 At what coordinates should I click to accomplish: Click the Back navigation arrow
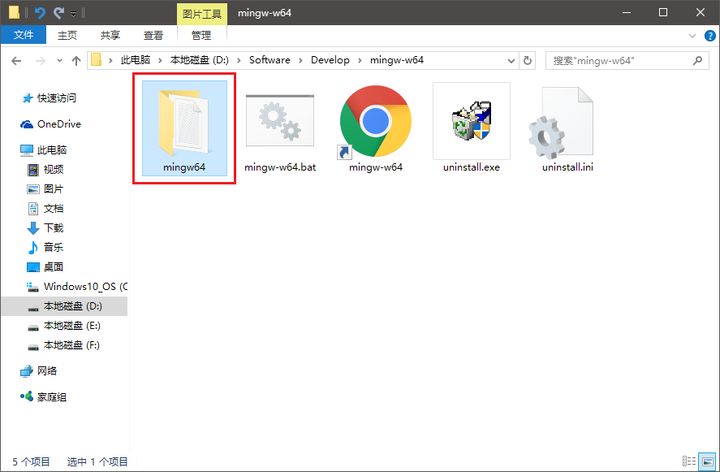[x=15, y=60]
